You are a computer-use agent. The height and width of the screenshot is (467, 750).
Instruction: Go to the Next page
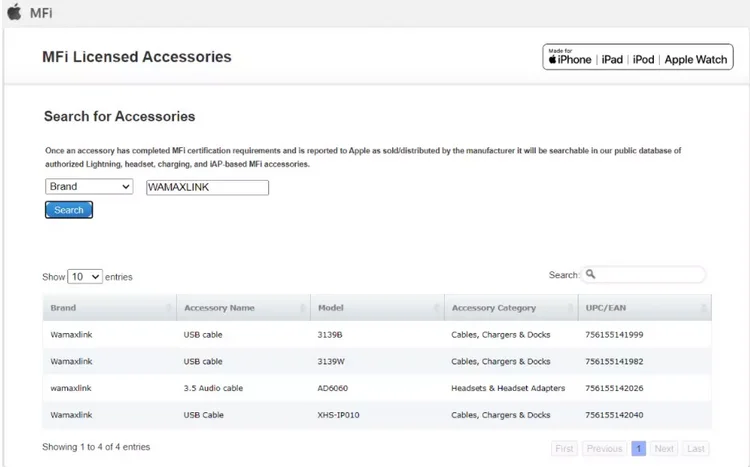[x=664, y=449]
